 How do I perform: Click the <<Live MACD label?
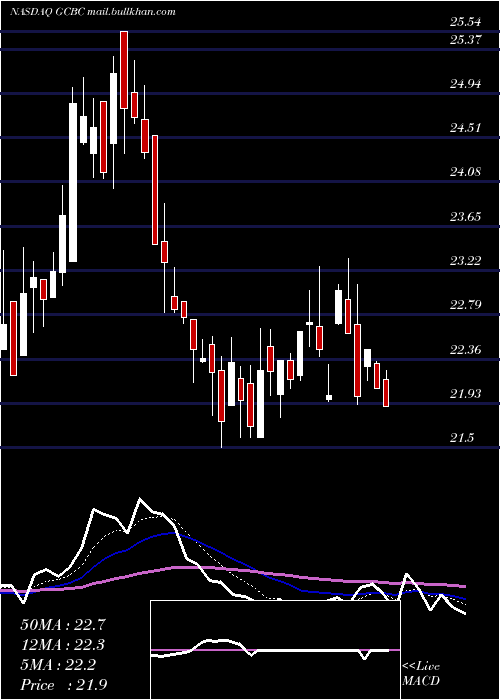pos(421,674)
